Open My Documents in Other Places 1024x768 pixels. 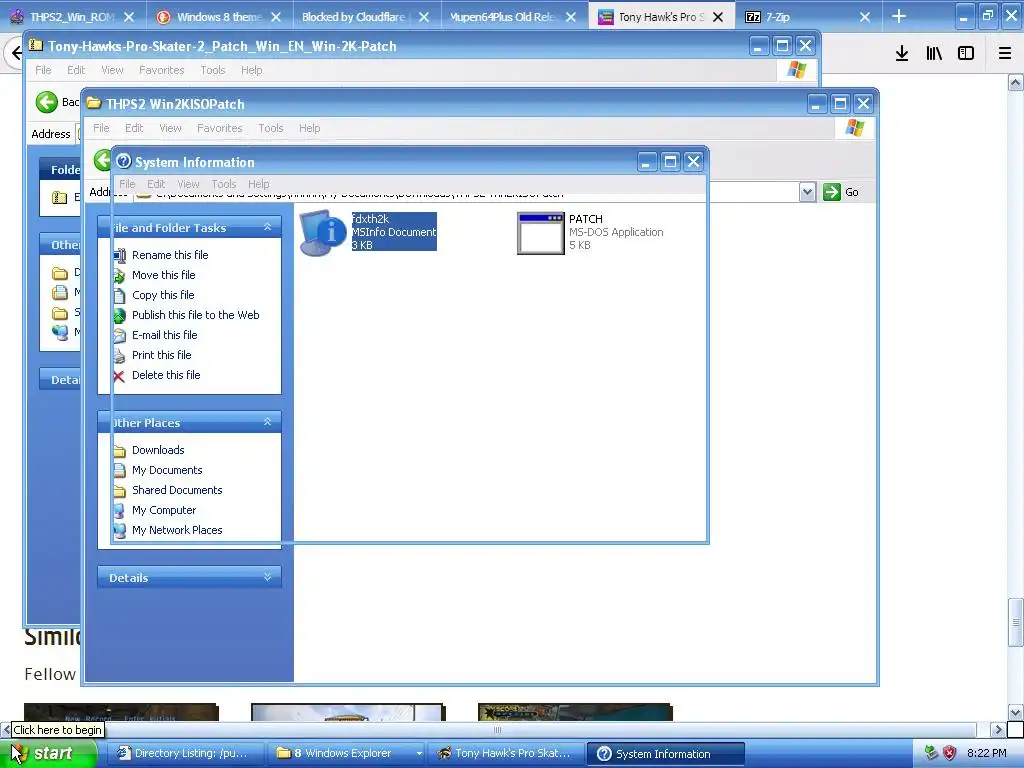point(167,470)
